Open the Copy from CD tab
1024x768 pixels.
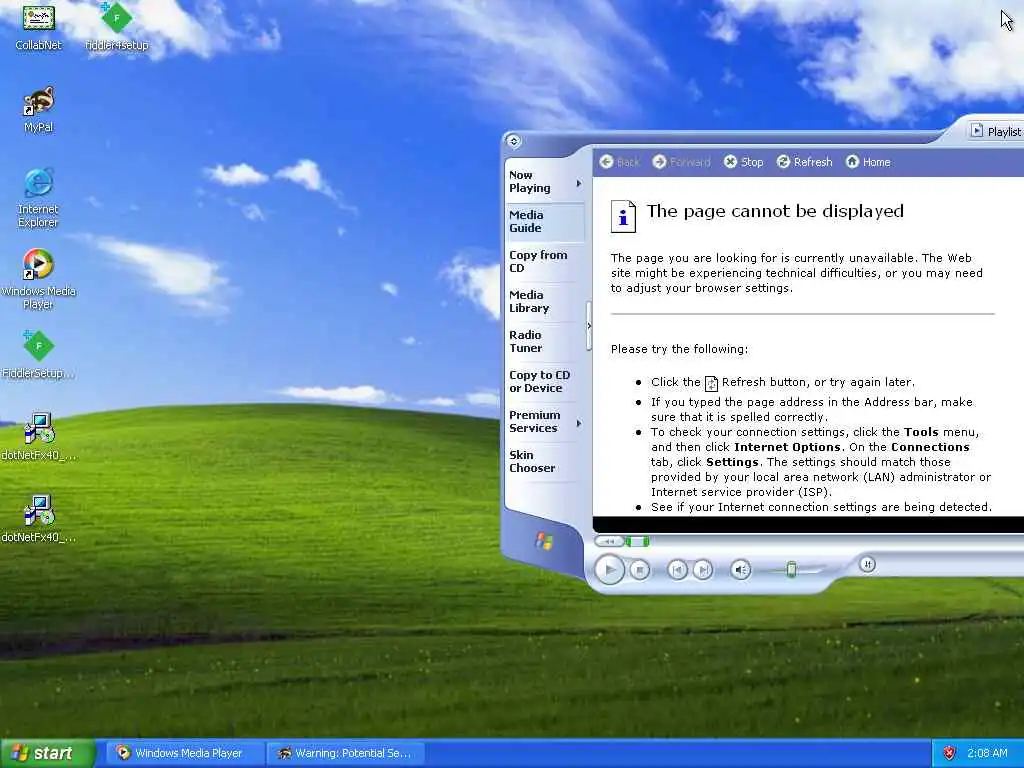point(545,261)
